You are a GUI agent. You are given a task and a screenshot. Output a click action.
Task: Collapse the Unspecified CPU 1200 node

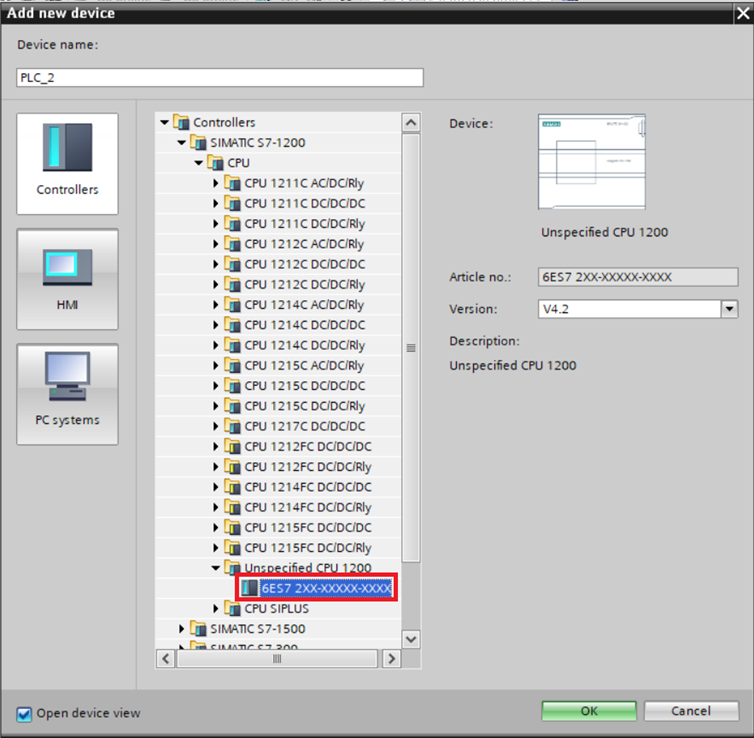(215, 568)
